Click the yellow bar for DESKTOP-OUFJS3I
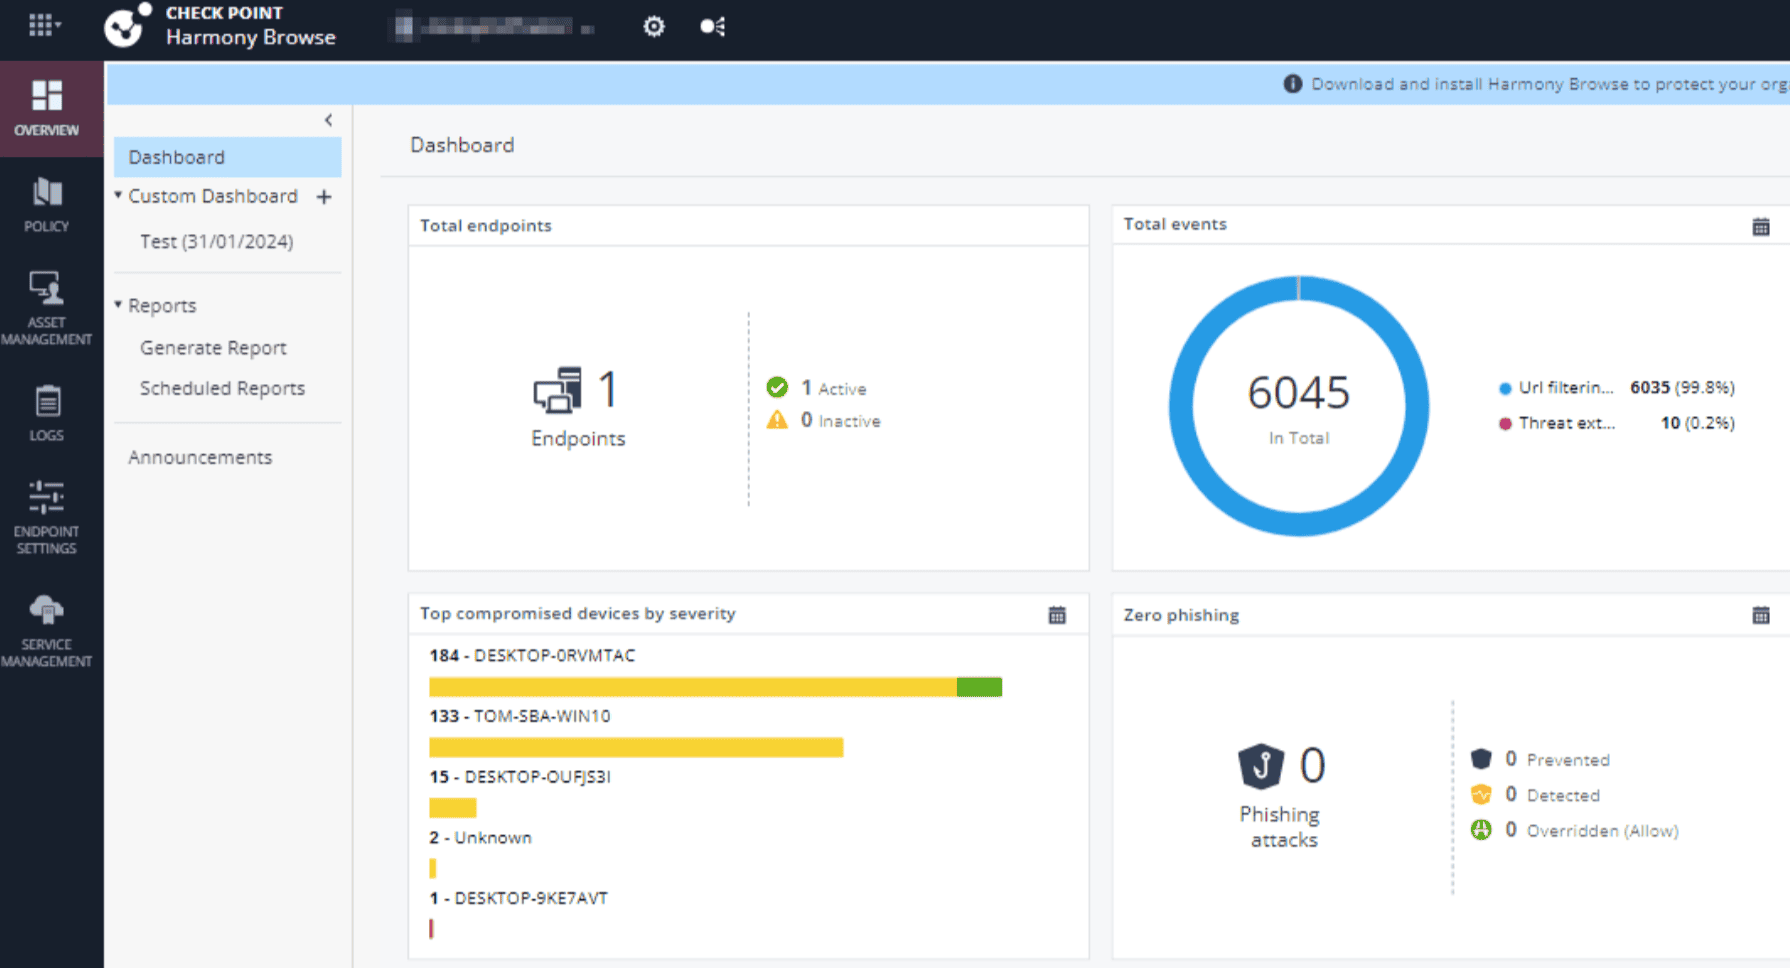1790x968 pixels. pos(453,808)
